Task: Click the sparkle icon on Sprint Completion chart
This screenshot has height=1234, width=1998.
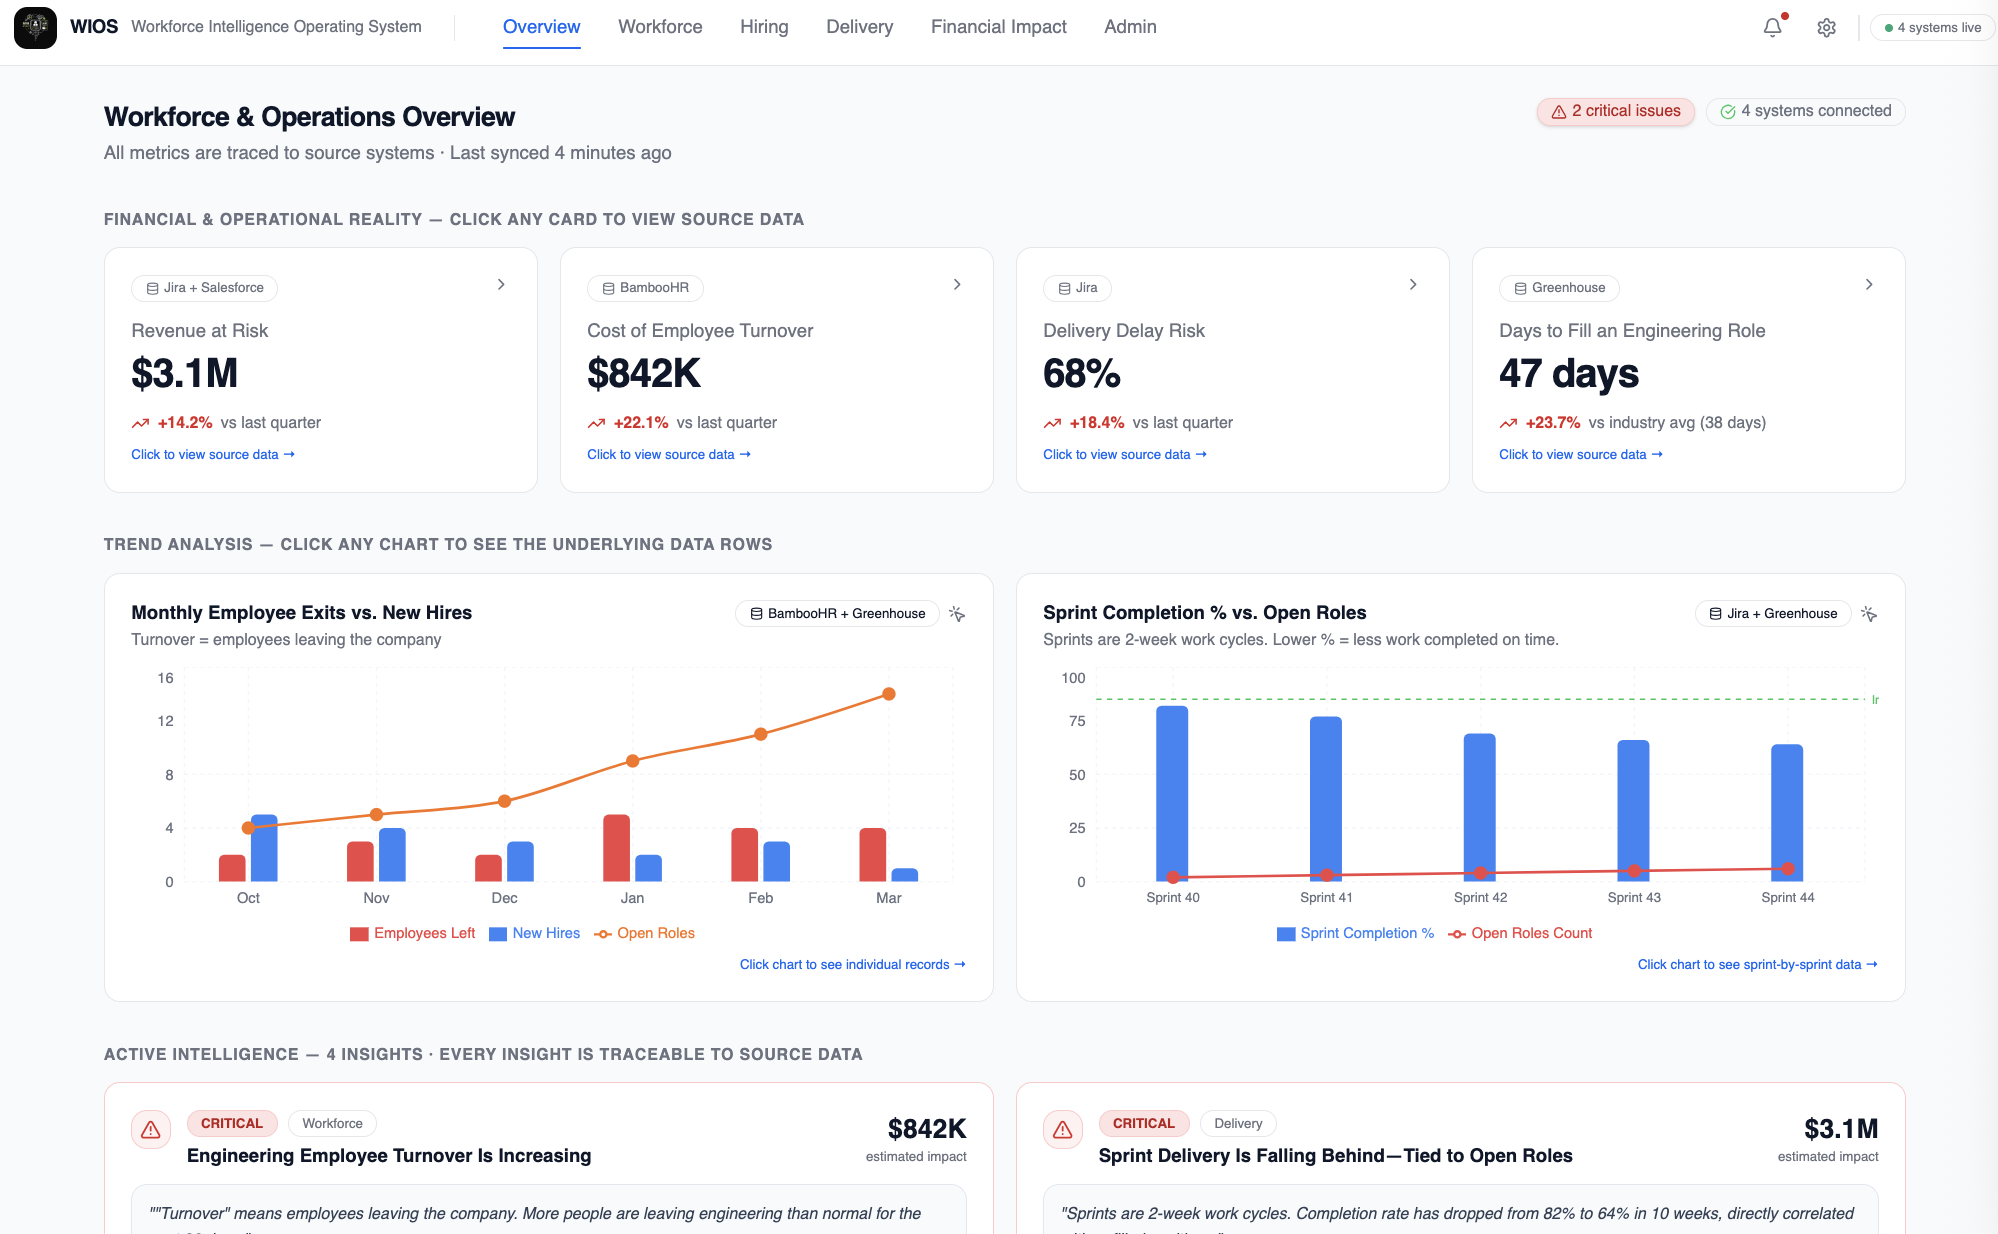Action: point(1869,614)
